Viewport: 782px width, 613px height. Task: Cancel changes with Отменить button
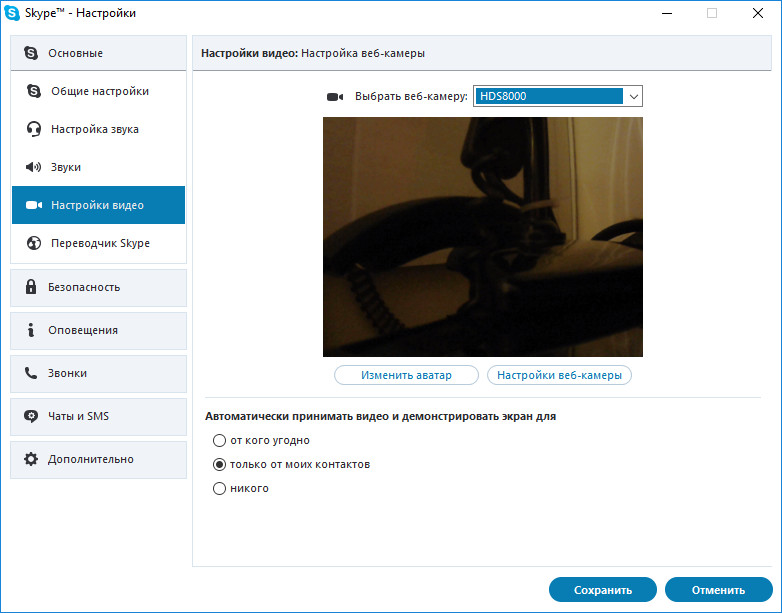[719, 590]
